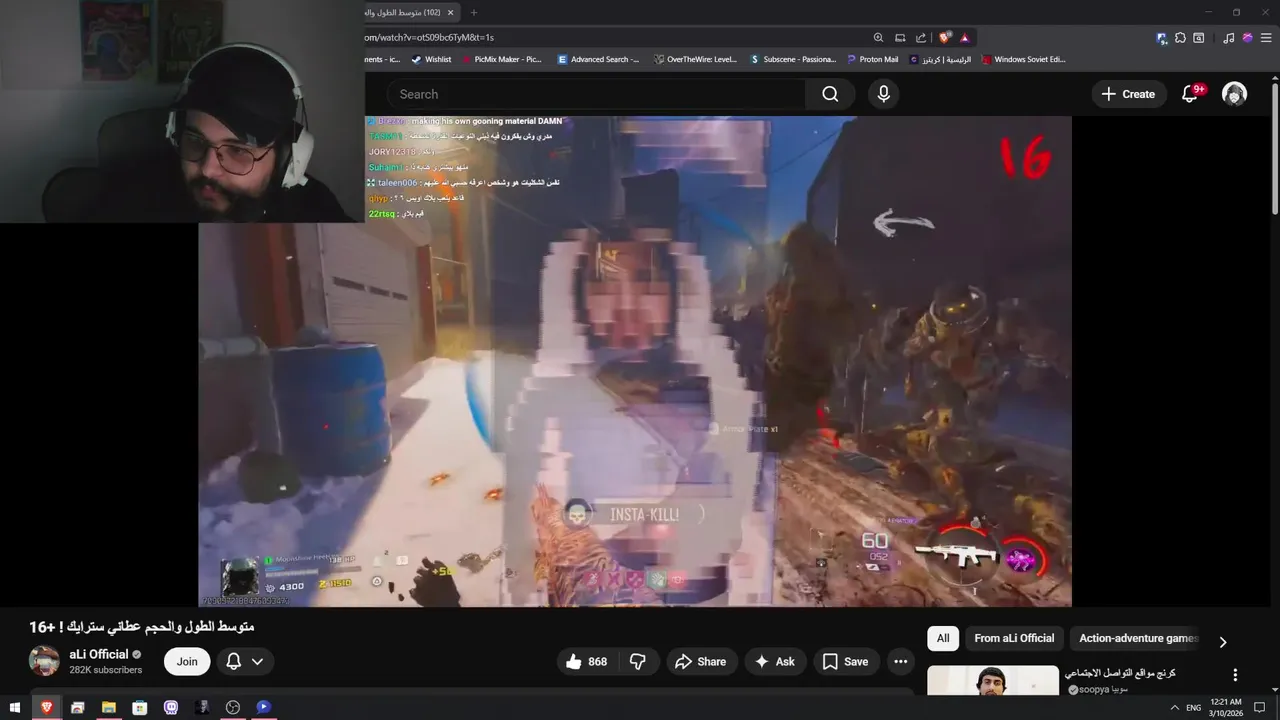
Task: Save the video to a playlist
Action: click(x=846, y=661)
